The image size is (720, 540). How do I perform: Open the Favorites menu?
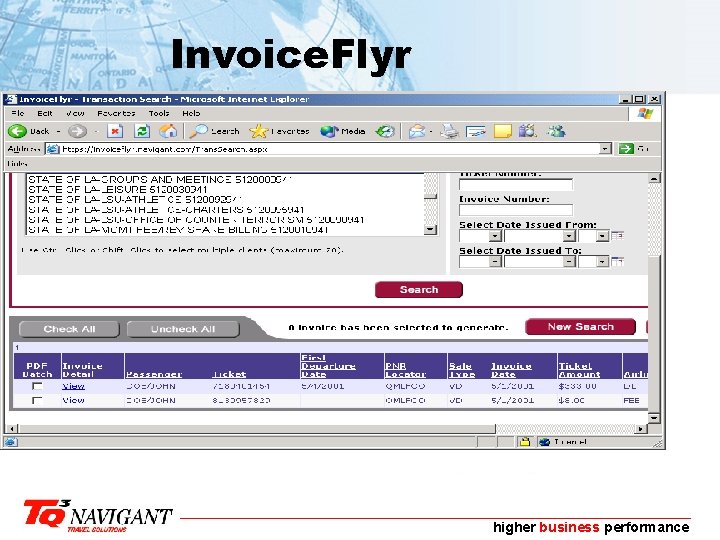click(116, 113)
